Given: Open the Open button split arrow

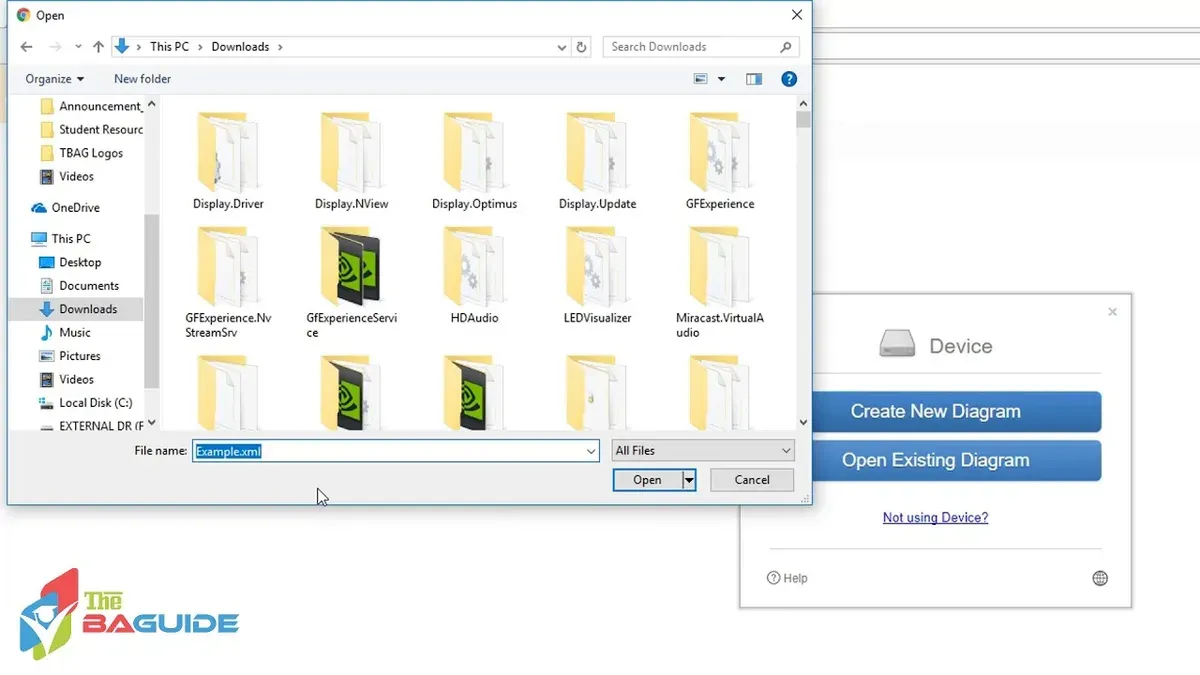Looking at the screenshot, I should click(689, 480).
